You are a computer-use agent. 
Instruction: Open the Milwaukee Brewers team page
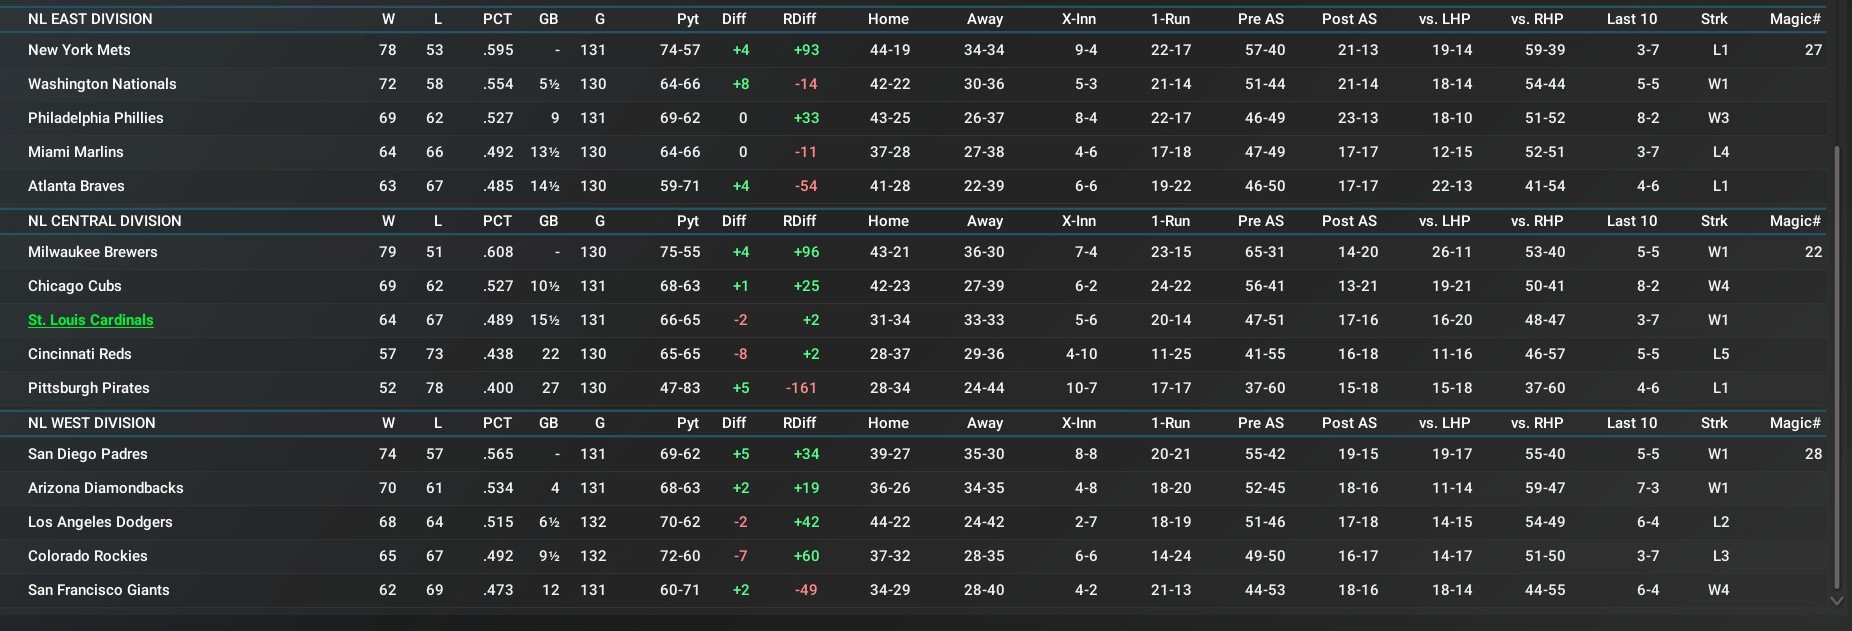93,252
